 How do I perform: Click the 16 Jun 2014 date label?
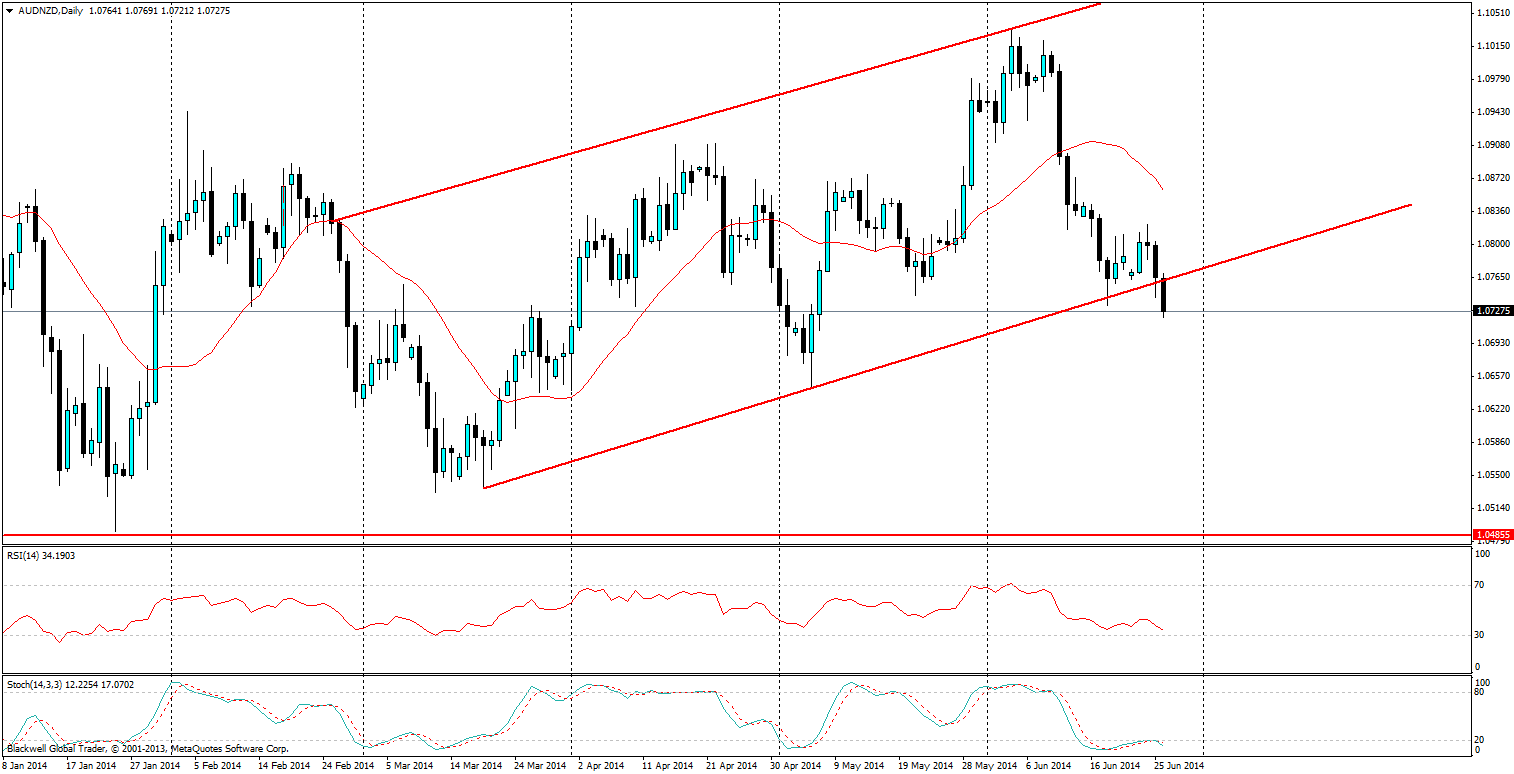1114,766
